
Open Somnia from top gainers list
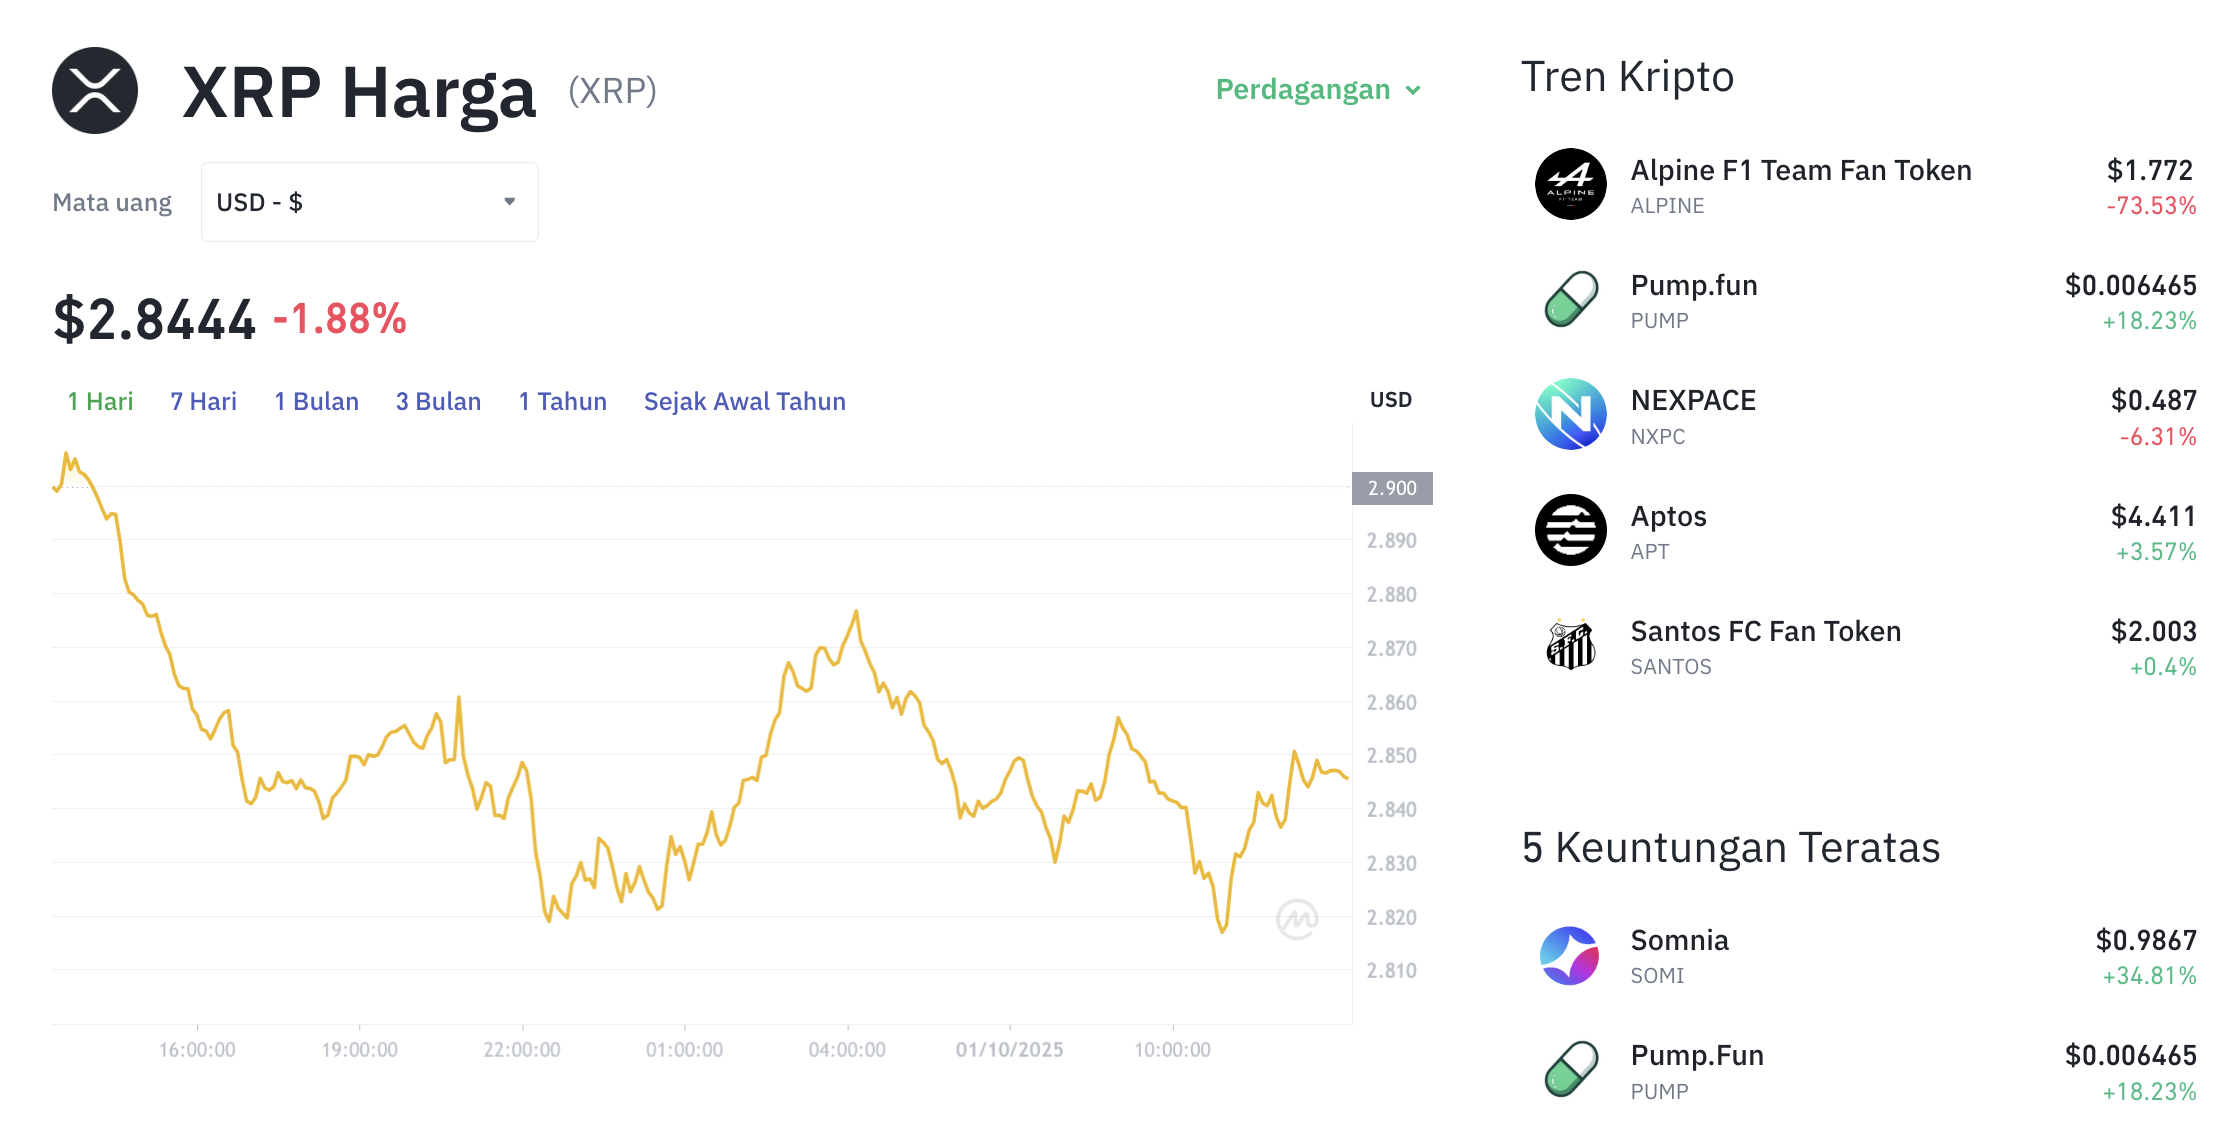(x=1679, y=941)
